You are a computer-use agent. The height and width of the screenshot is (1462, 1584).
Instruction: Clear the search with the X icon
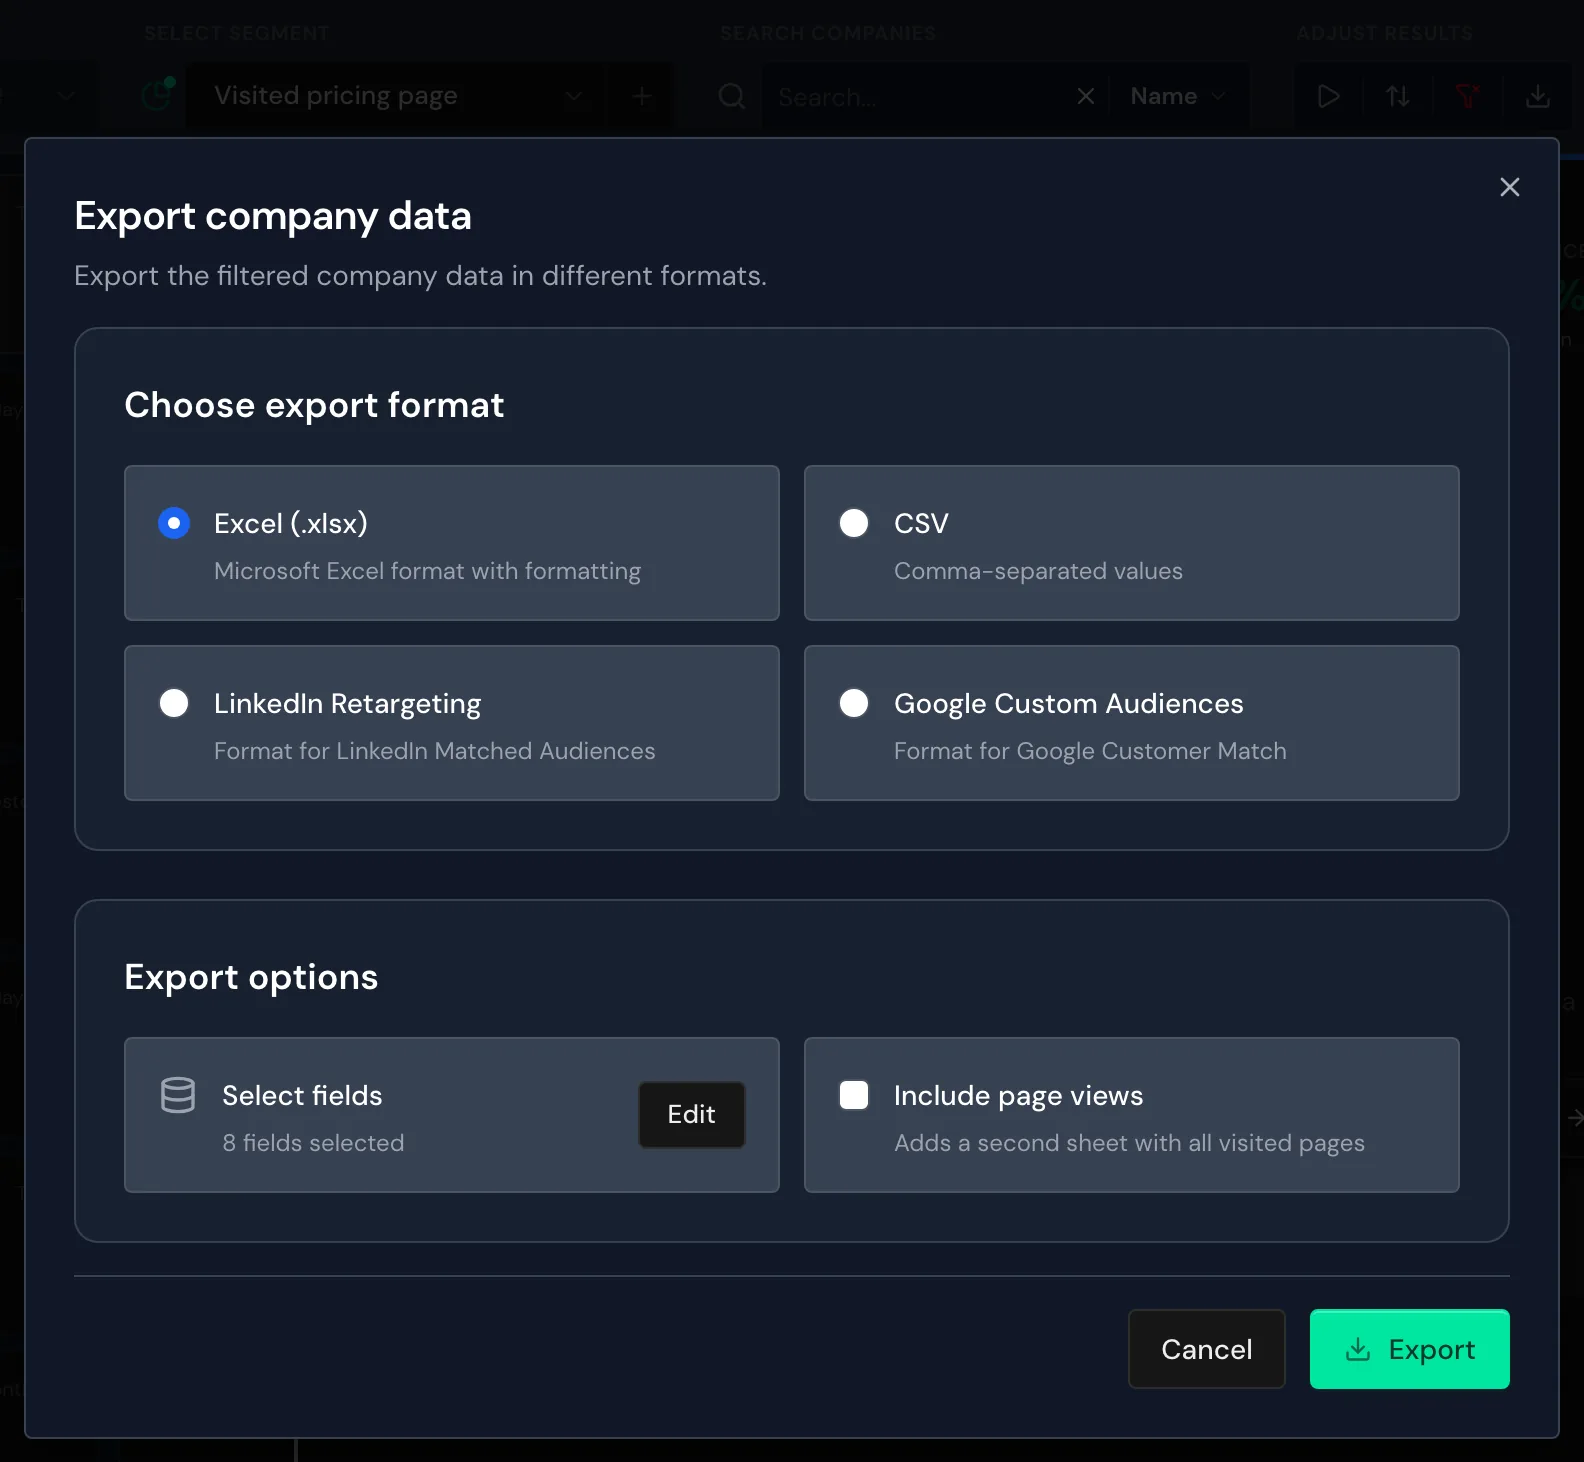(x=1086, y=96)
